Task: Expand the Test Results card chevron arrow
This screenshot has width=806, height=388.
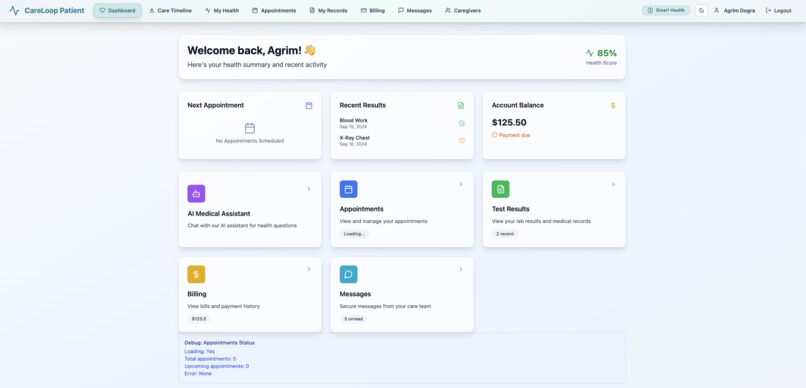Action: click(x=613, y=184)
